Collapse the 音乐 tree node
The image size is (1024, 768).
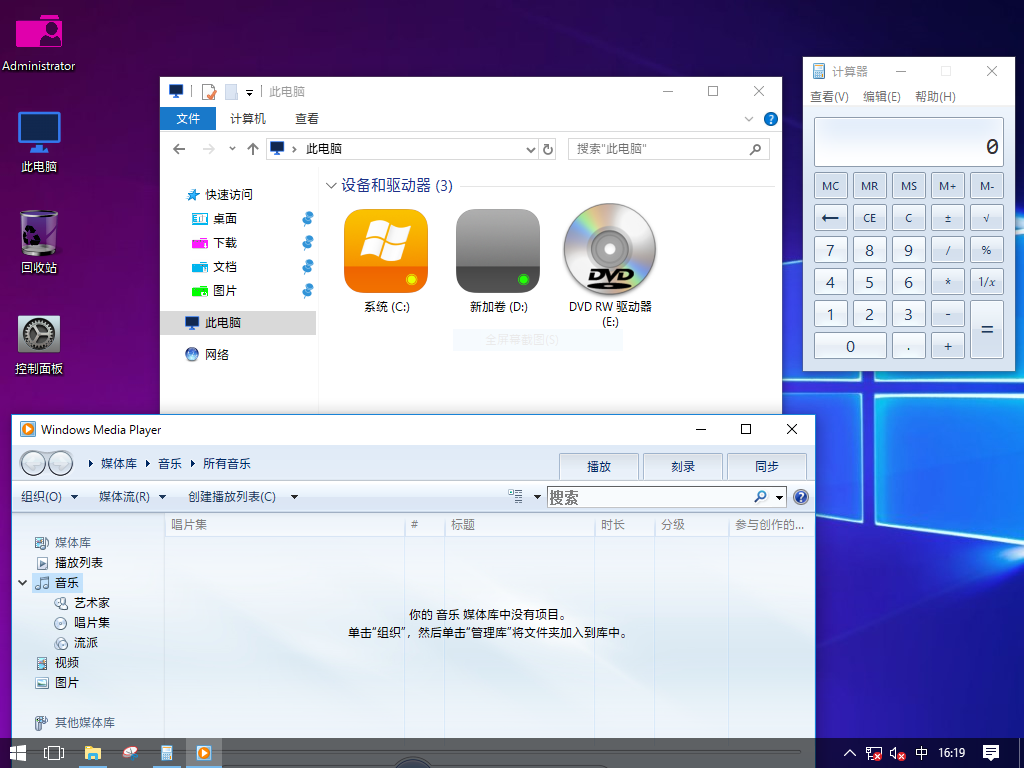coord(22,582)
